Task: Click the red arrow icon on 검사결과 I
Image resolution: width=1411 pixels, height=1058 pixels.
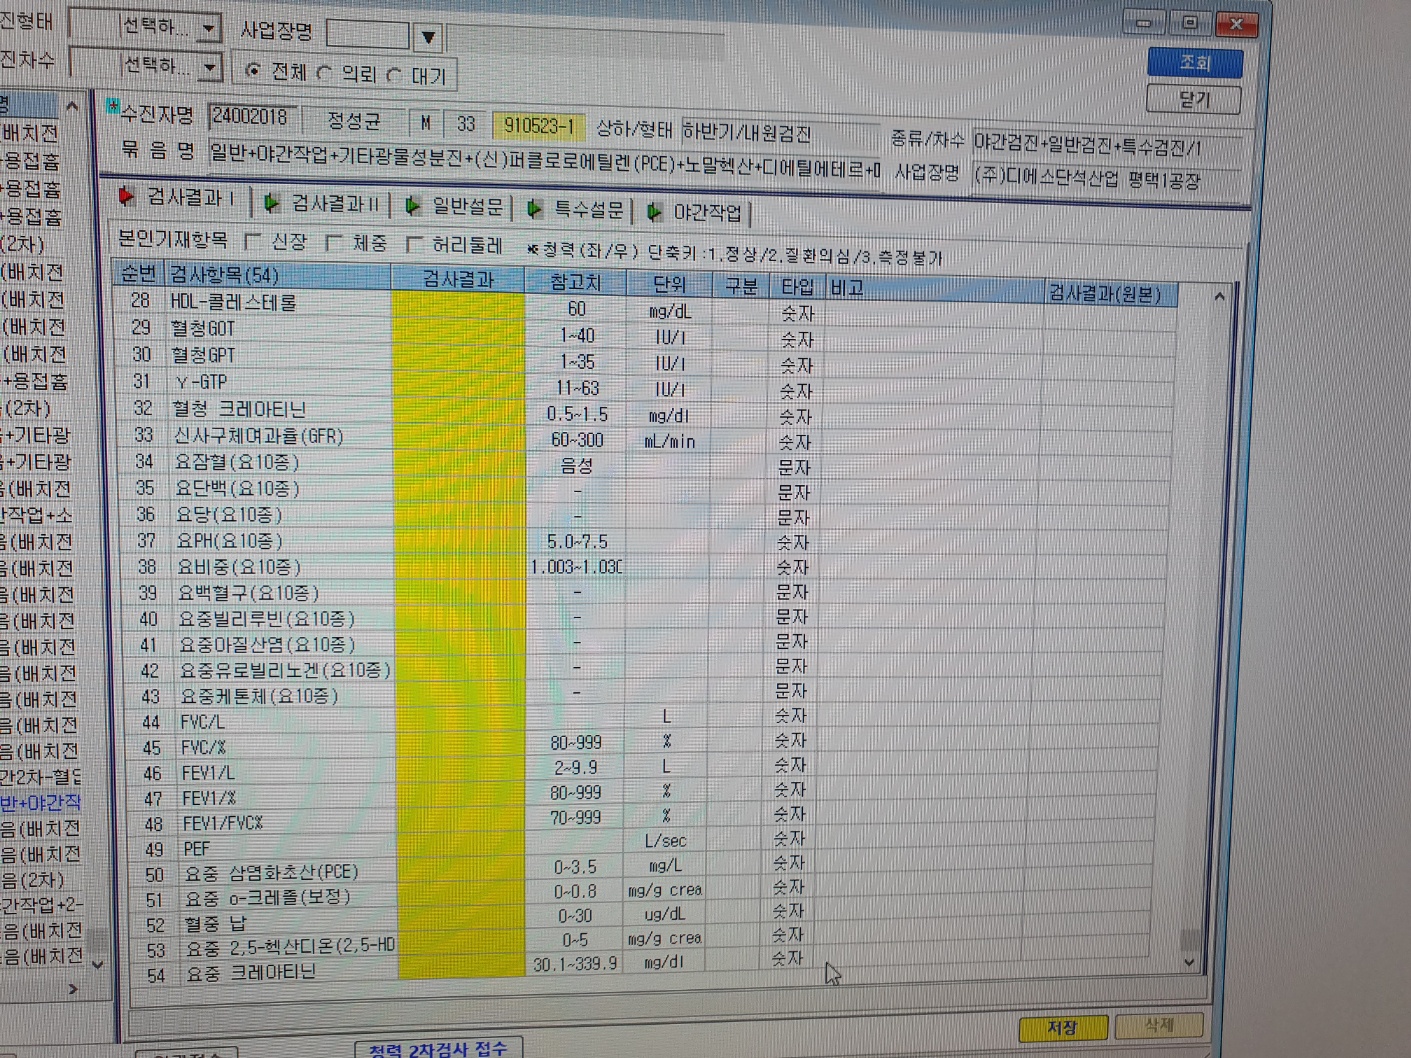Action: (127, 196)
